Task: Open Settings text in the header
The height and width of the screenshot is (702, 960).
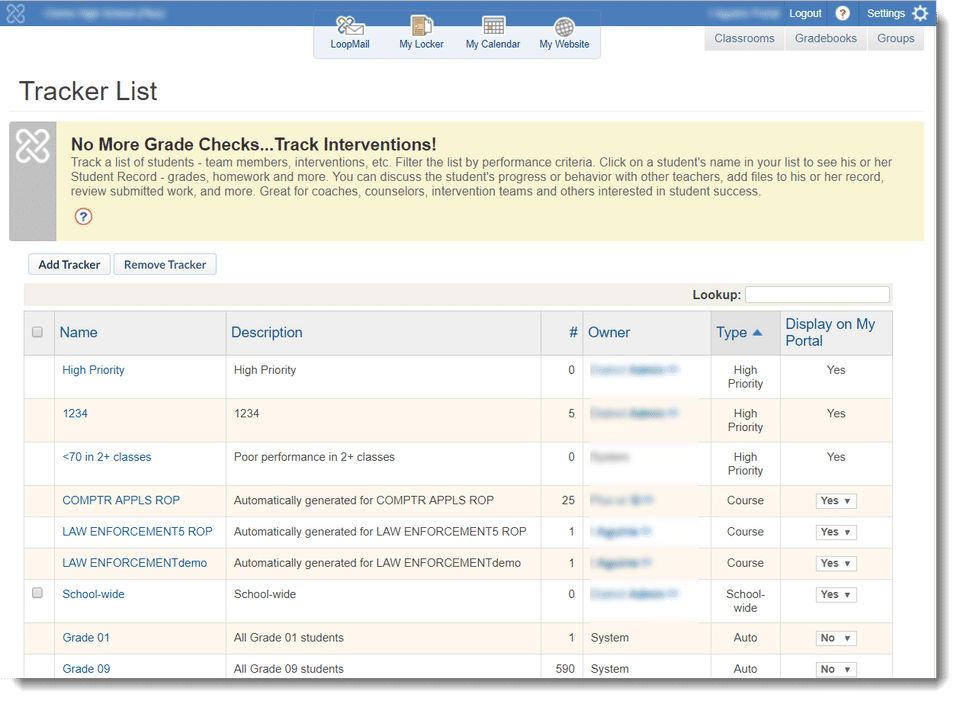Action: [885, 13]
